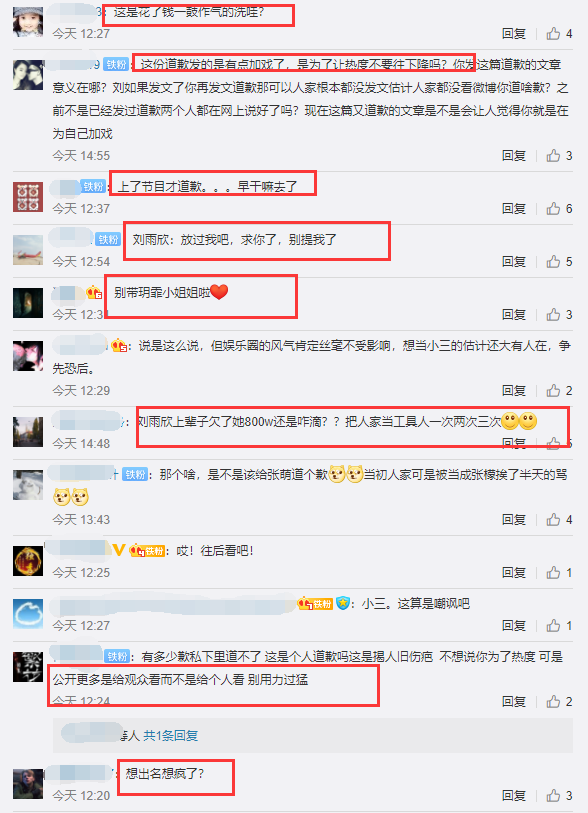Click thumbs-up on the 14:55 comment
588x813 pixels.
point(553,156)
